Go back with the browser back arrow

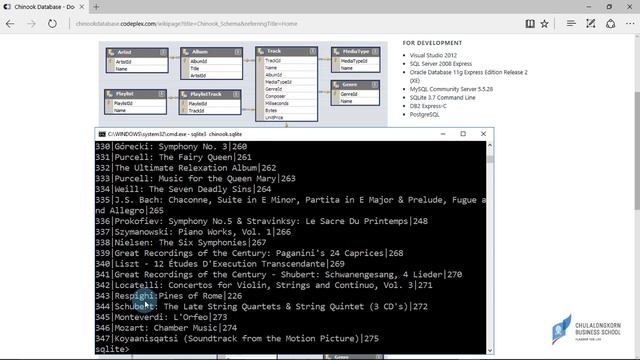[x=10, y=24]
